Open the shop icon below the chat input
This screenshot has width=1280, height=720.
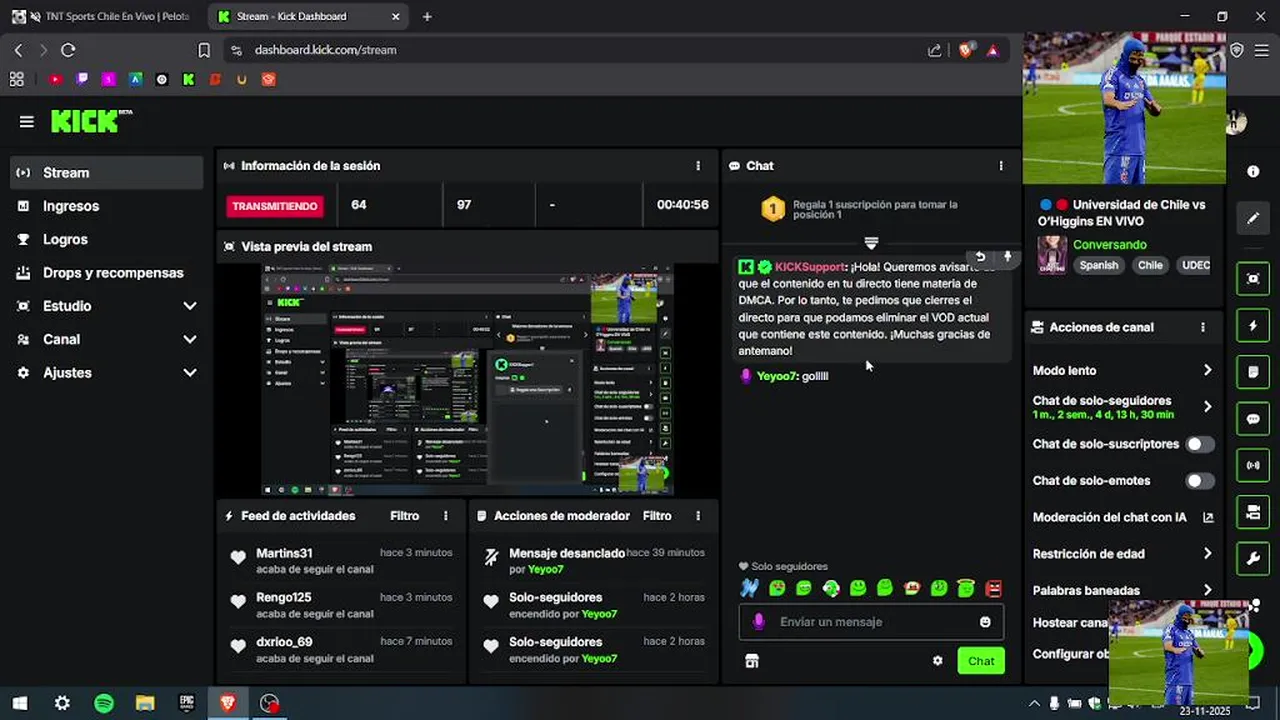pos(752,661)
